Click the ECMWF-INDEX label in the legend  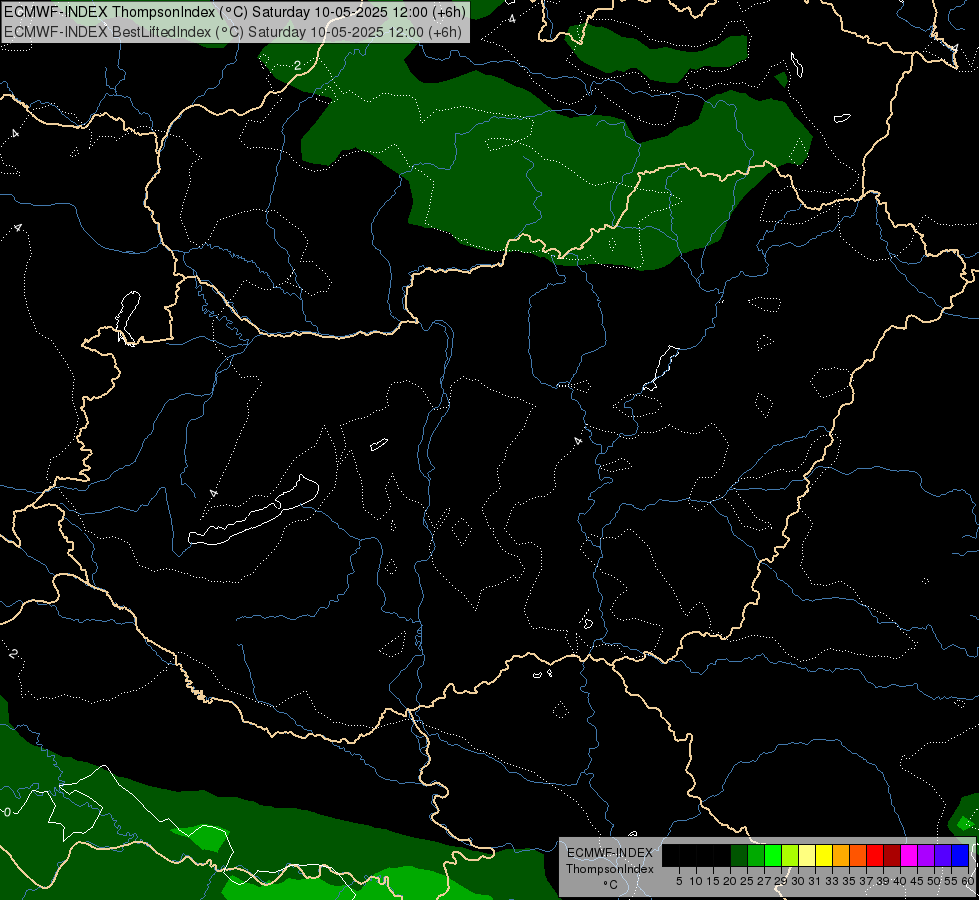610,853
